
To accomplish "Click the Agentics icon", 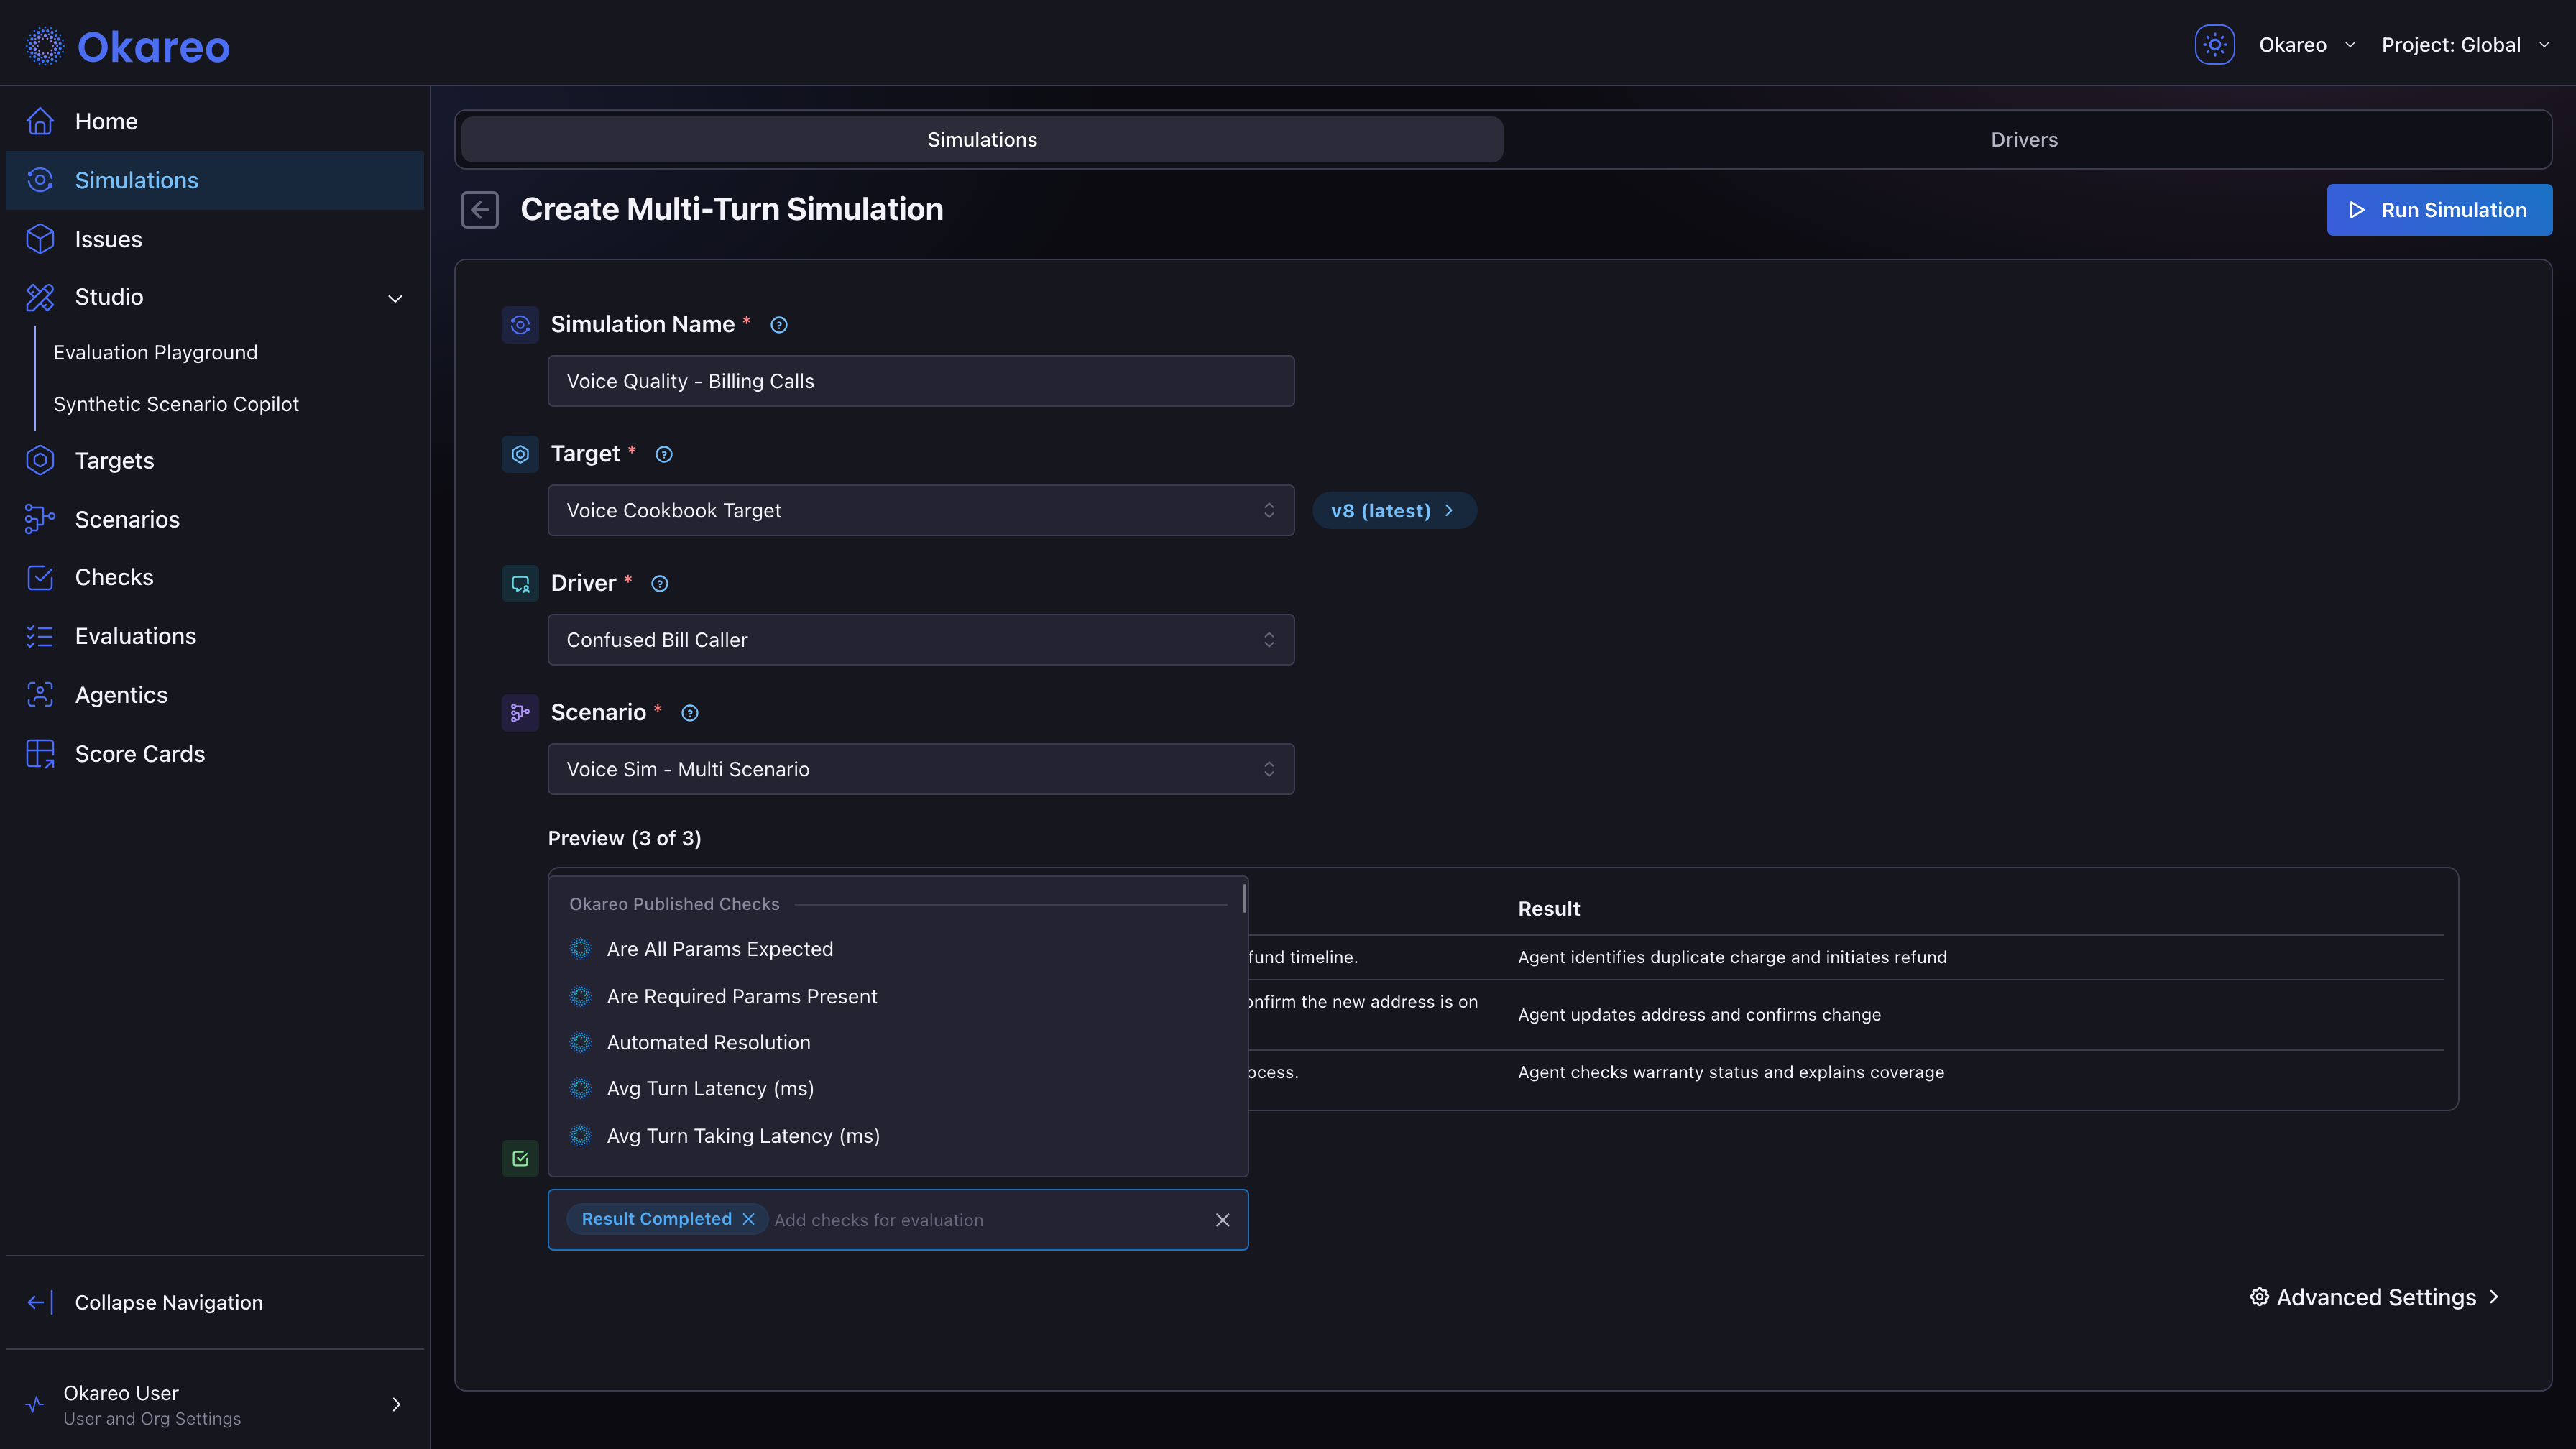I will point(40,695).
